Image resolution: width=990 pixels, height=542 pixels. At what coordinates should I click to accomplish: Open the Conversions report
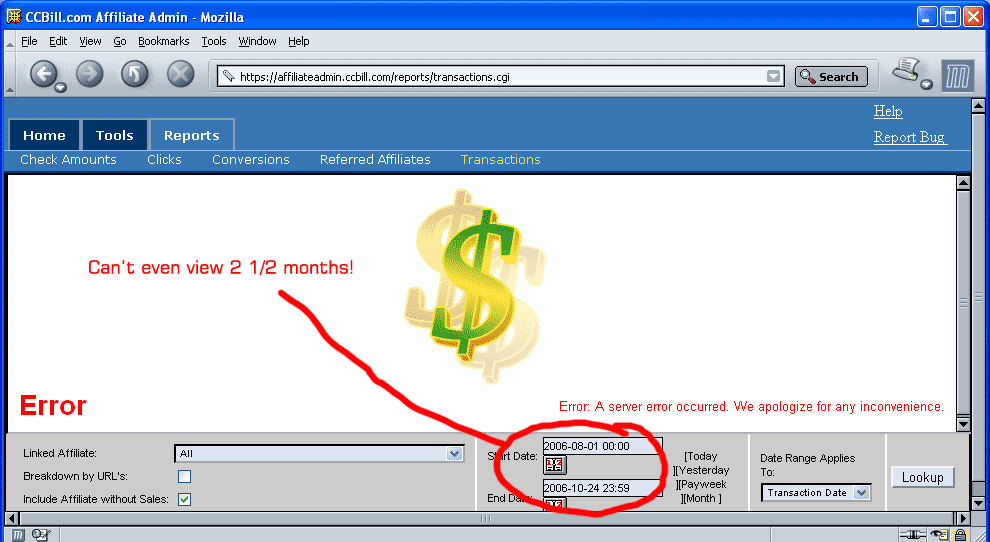[251, 160]
